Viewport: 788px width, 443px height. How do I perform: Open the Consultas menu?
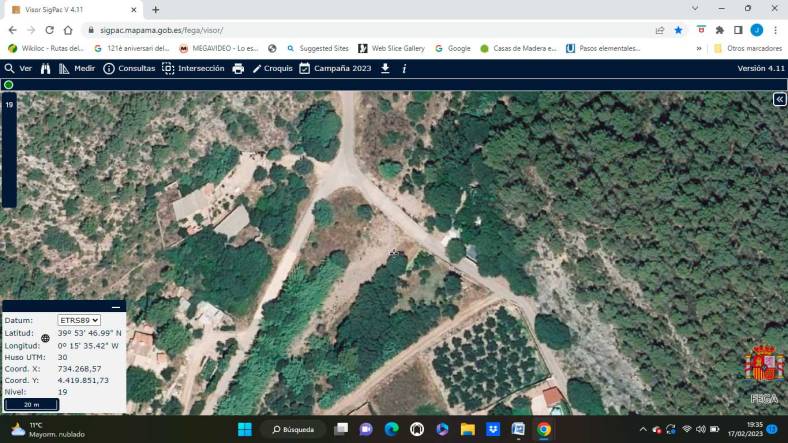(x=129, y=68)
